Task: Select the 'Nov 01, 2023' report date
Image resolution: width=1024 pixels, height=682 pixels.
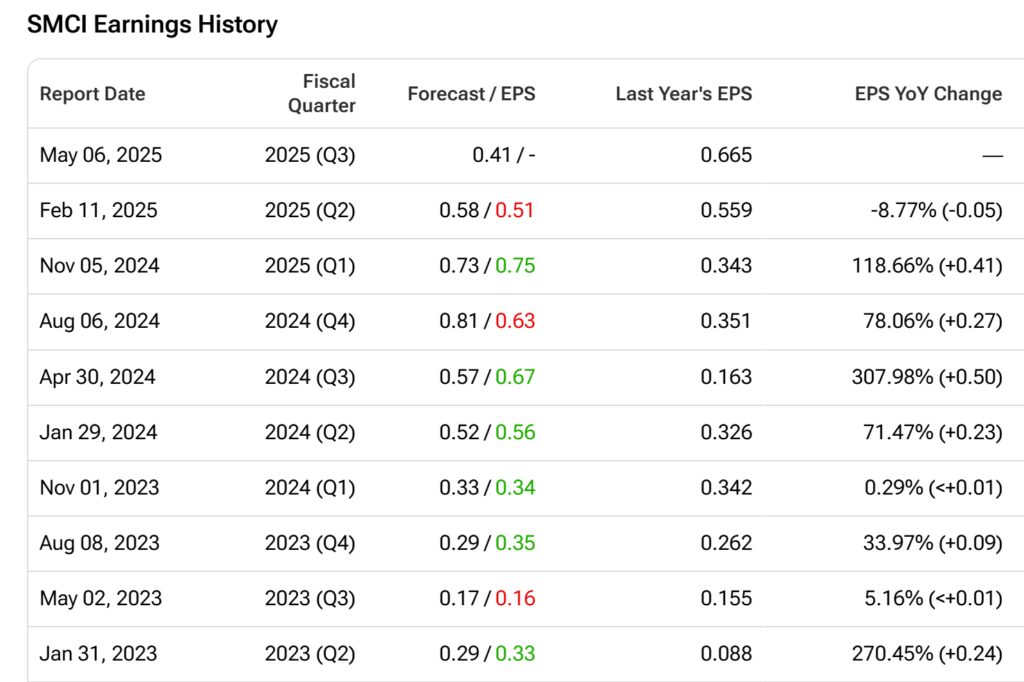Action: 99,488
